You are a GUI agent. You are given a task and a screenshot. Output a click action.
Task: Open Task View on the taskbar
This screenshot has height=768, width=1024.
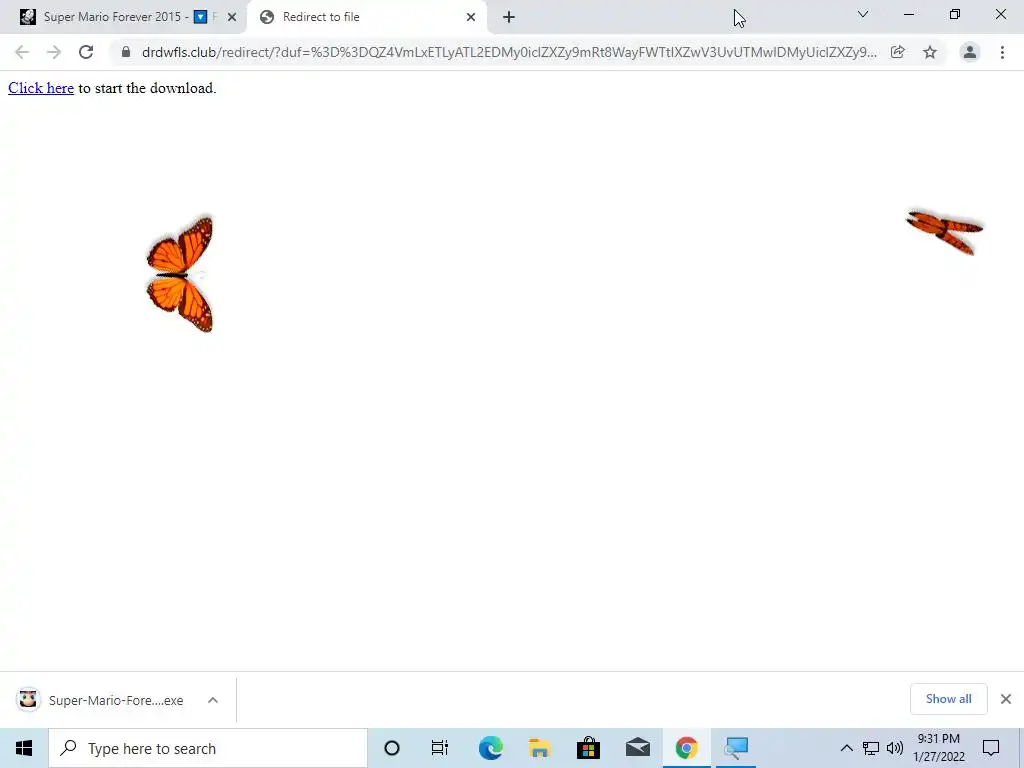coord(440,748)
